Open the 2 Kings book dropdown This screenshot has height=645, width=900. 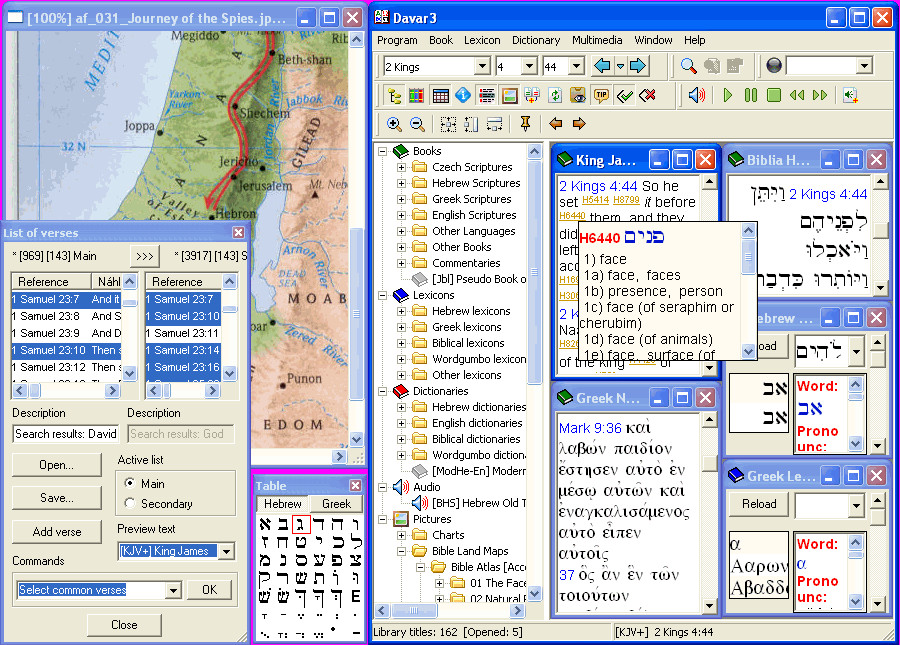(x=482, y=67)
